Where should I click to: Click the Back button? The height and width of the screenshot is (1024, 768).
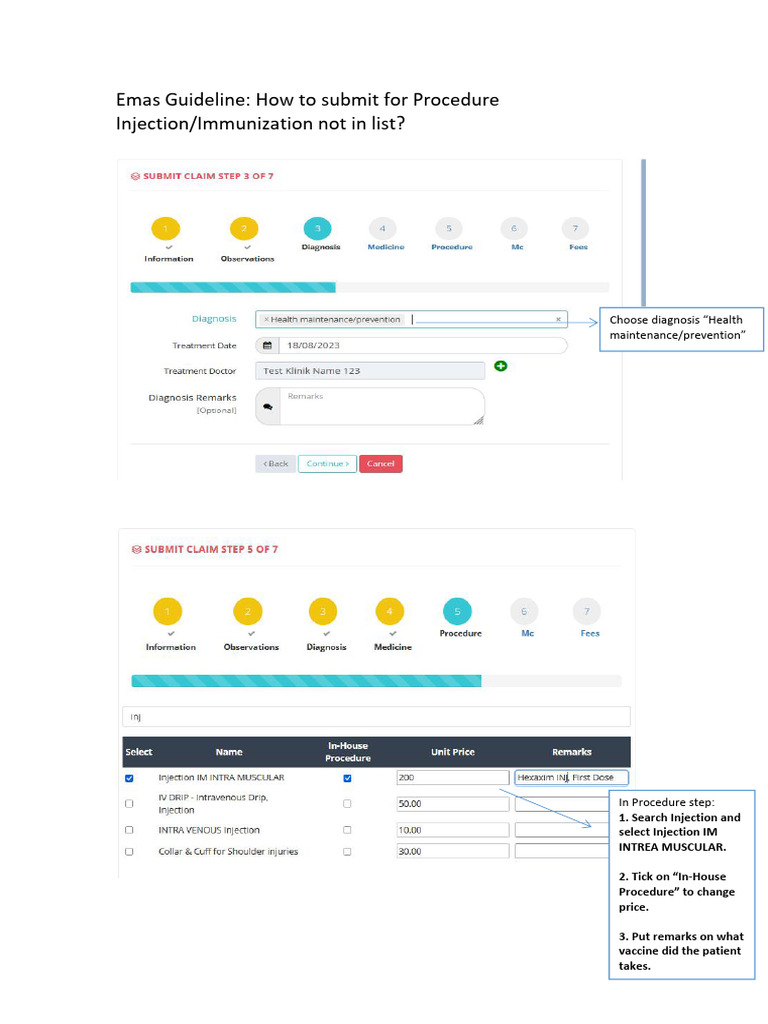point(276,464)
